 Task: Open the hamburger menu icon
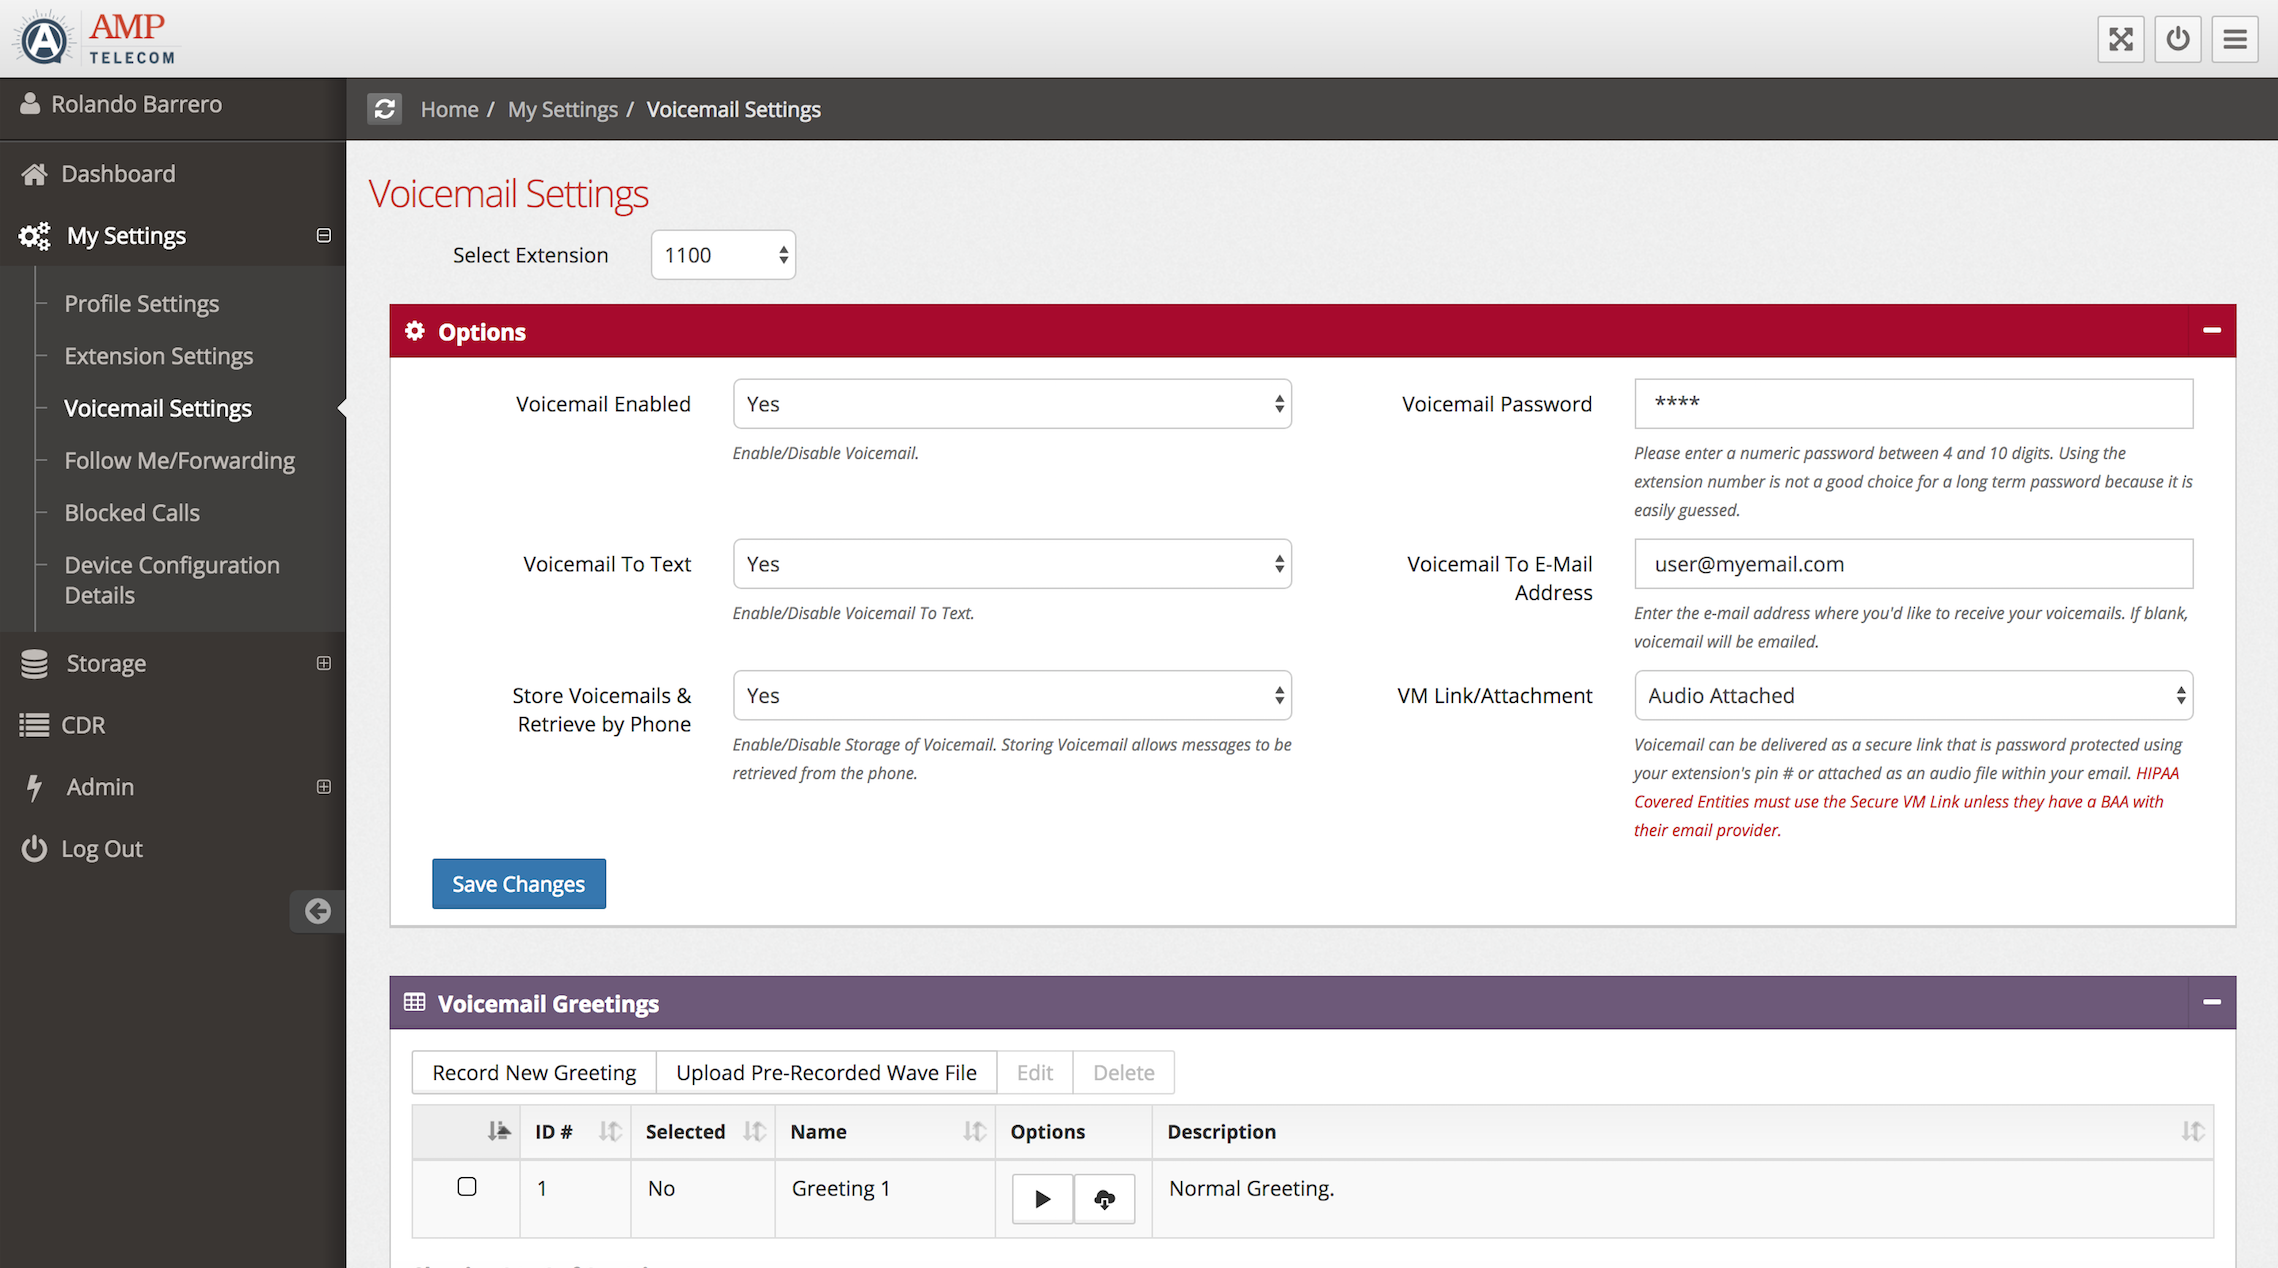point(2234,39)
